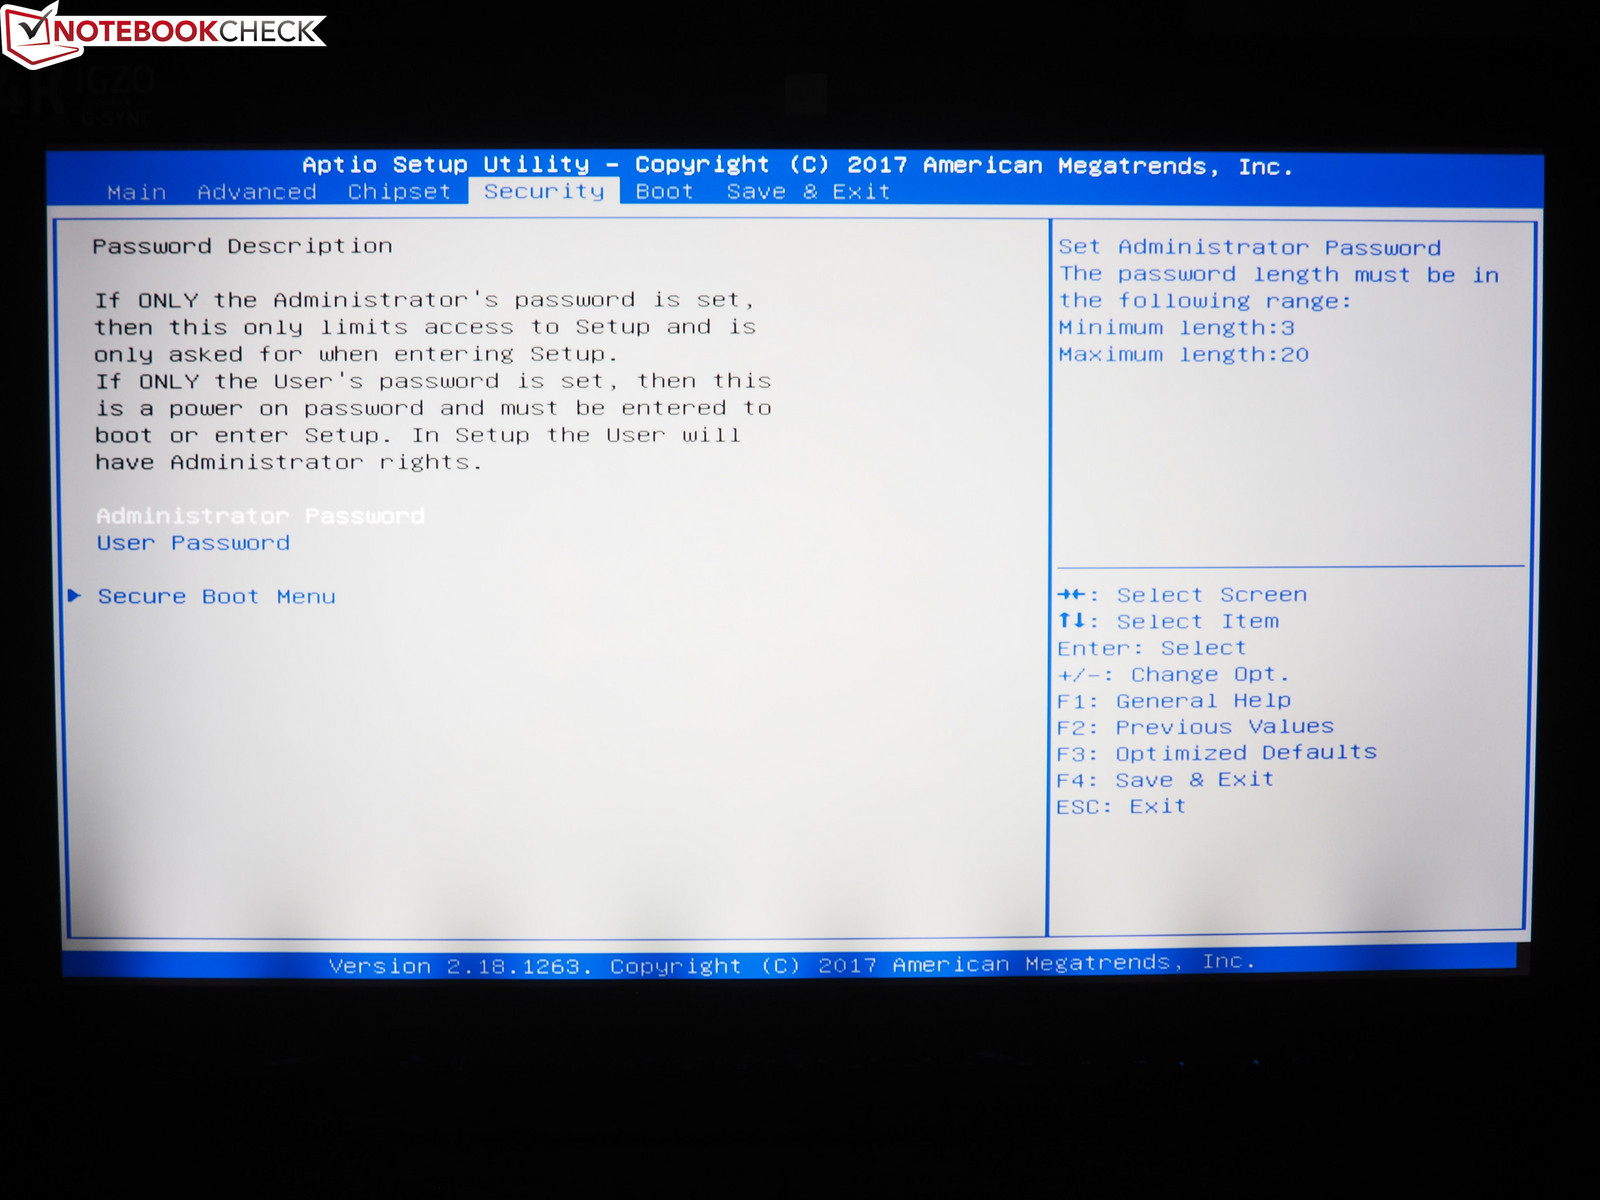Click the 'F4: Save & Exit' hint

[1165, 780]
